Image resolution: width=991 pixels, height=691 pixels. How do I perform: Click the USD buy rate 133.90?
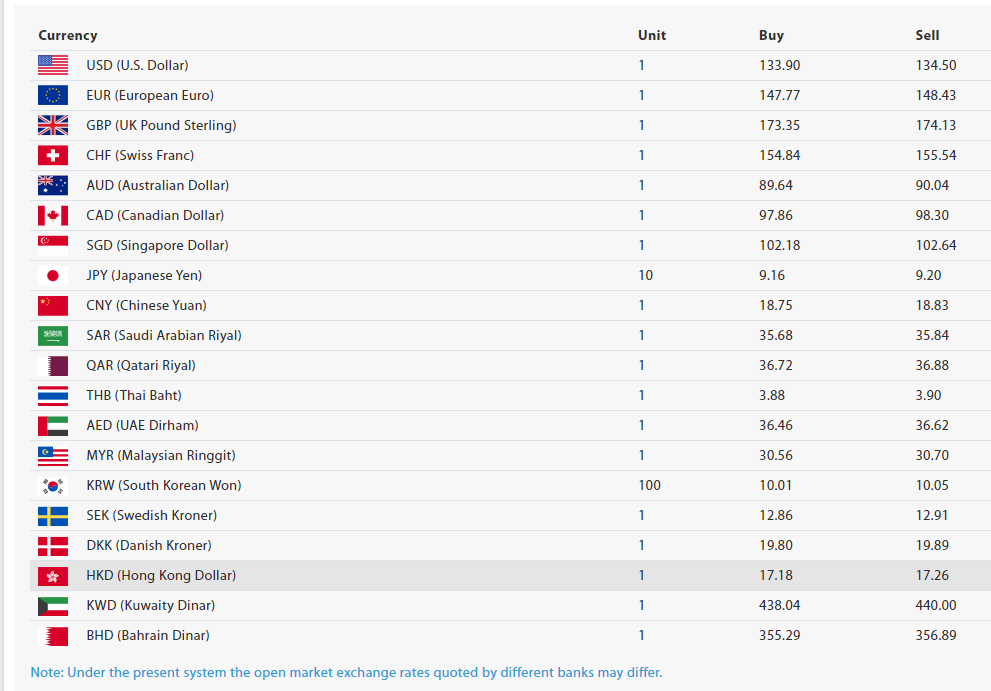tap(779, 65)
